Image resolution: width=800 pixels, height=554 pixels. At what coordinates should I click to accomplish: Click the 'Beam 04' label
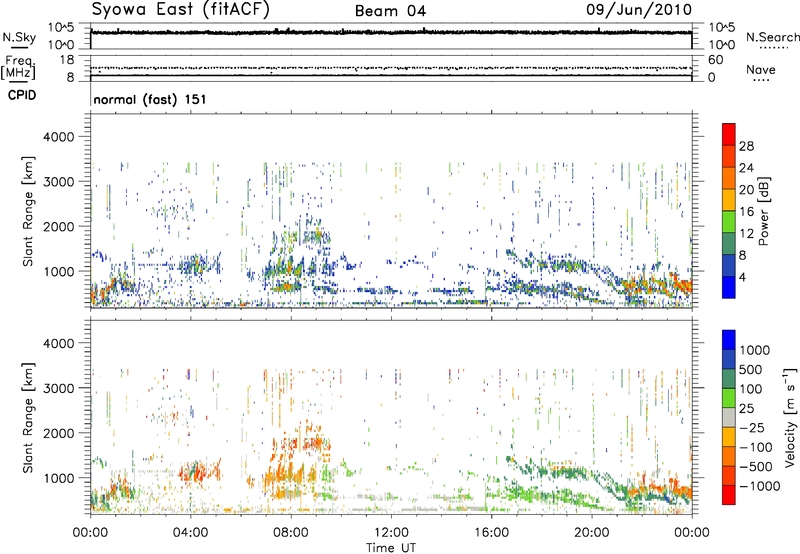[x=390, y=11]
